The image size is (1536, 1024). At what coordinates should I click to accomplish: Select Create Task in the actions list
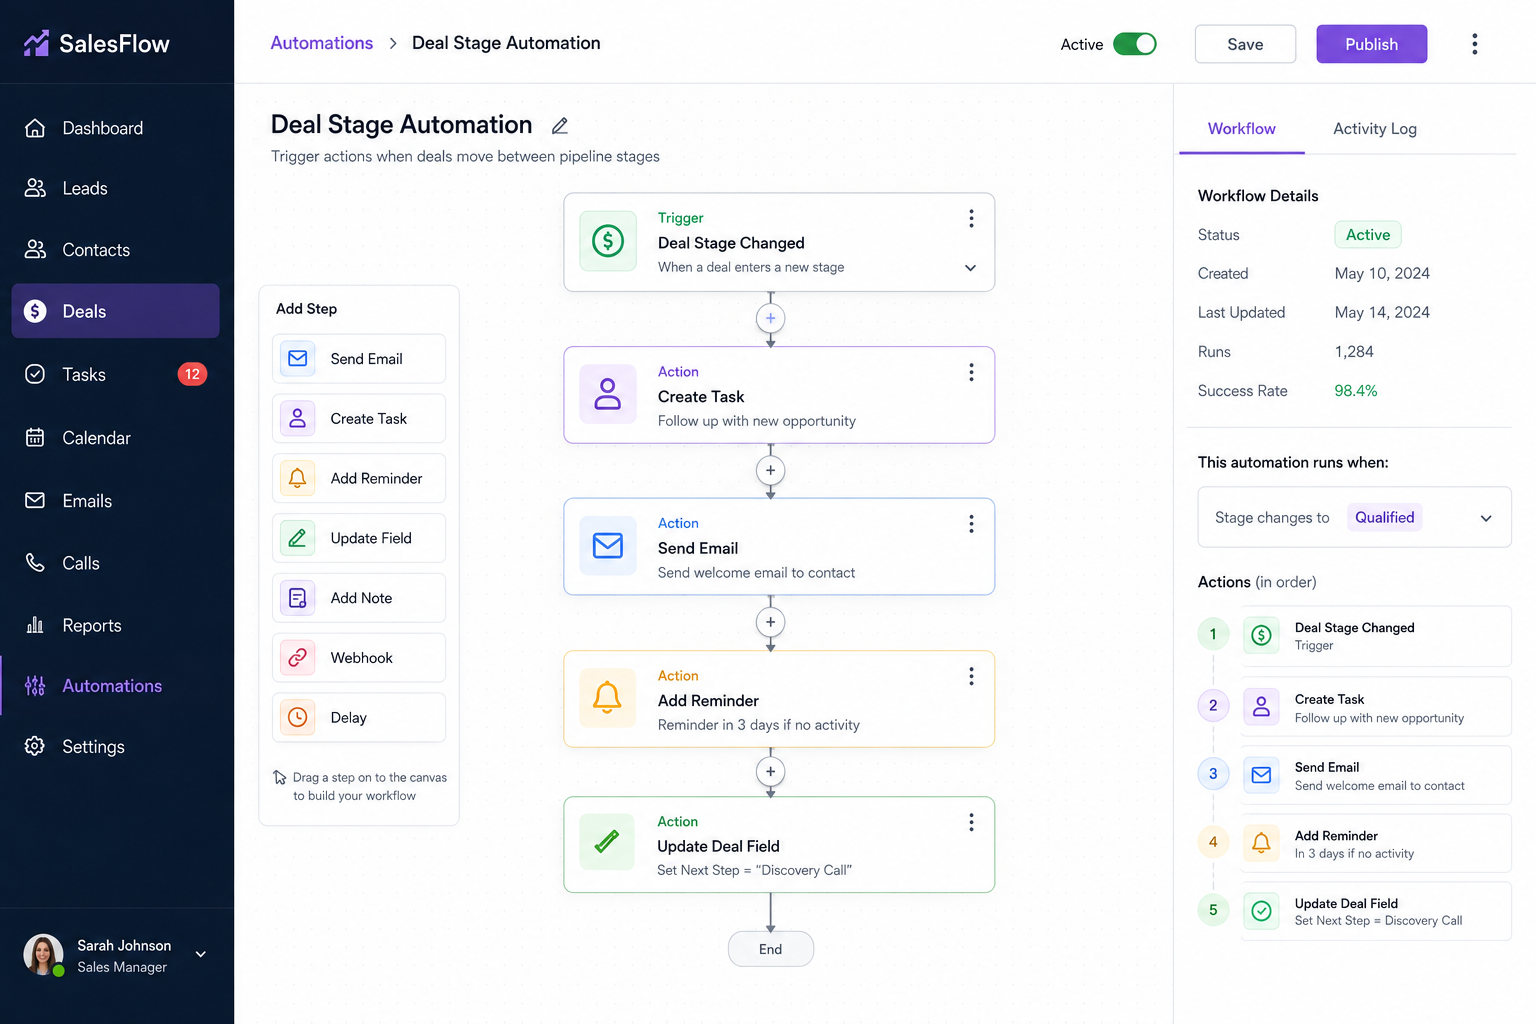pyautogui.click(x=1375, y=707)
